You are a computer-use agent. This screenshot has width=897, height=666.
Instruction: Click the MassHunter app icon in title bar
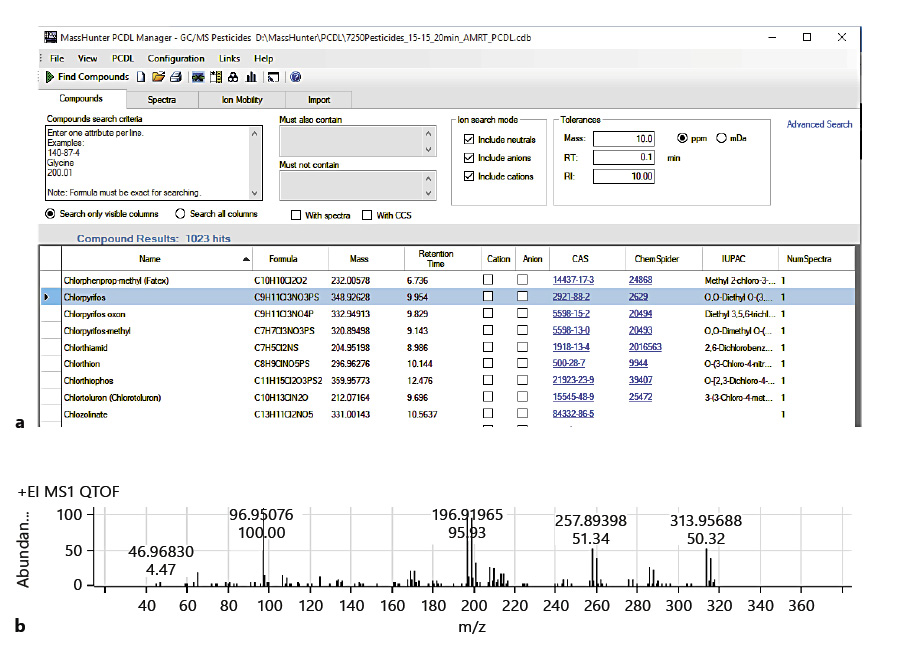[x=50, y=37]
